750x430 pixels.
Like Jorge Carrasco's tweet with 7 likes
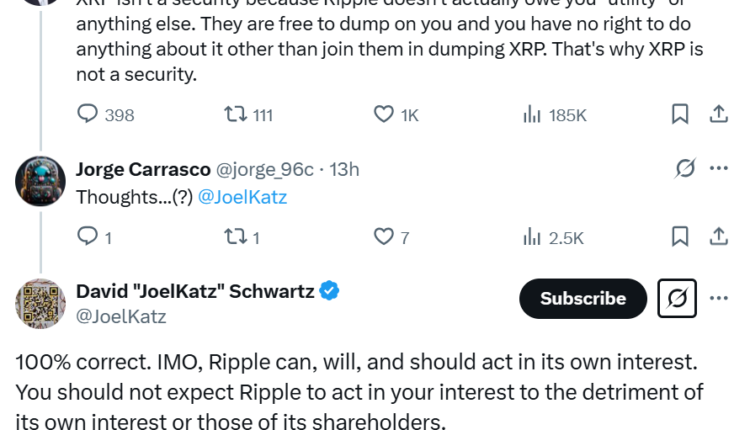tap(383, 237)
